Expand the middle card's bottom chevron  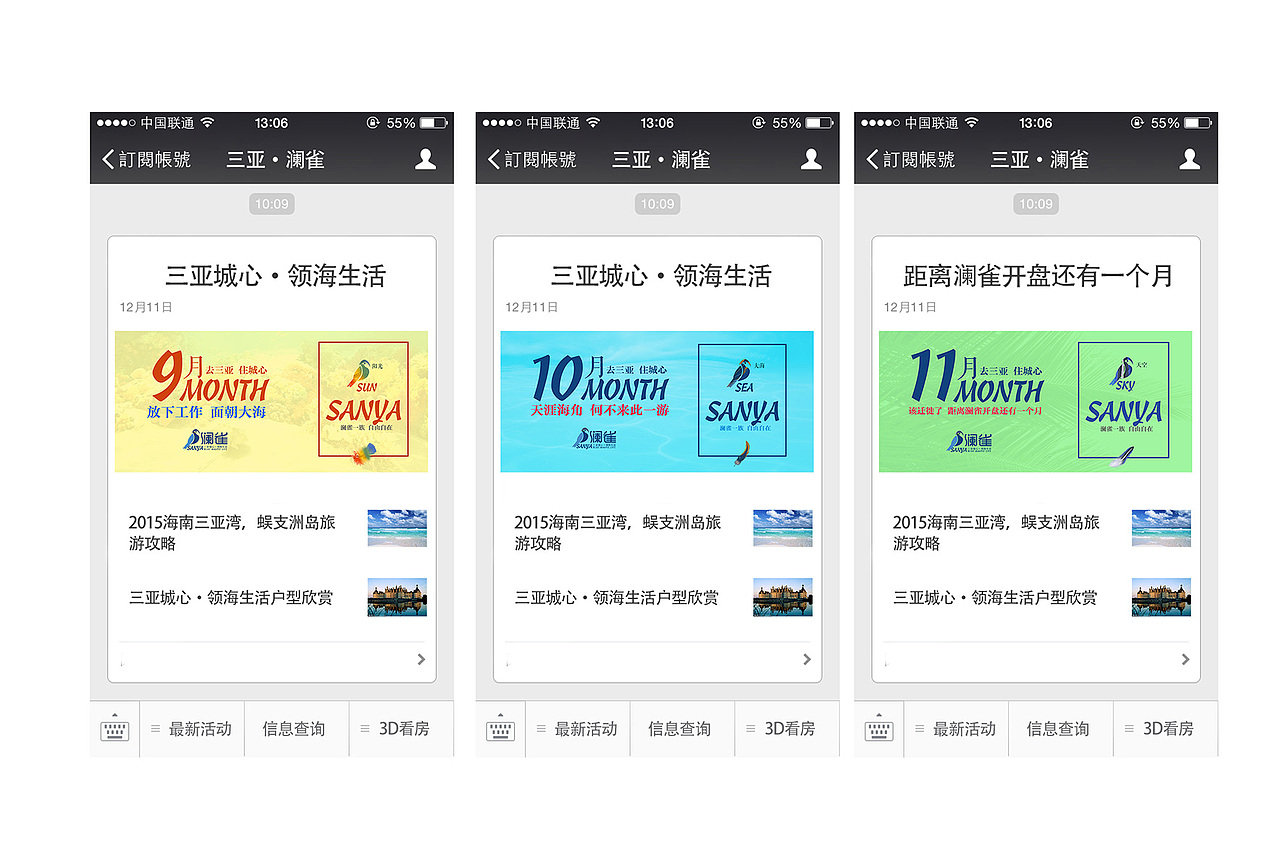[805, 659]
